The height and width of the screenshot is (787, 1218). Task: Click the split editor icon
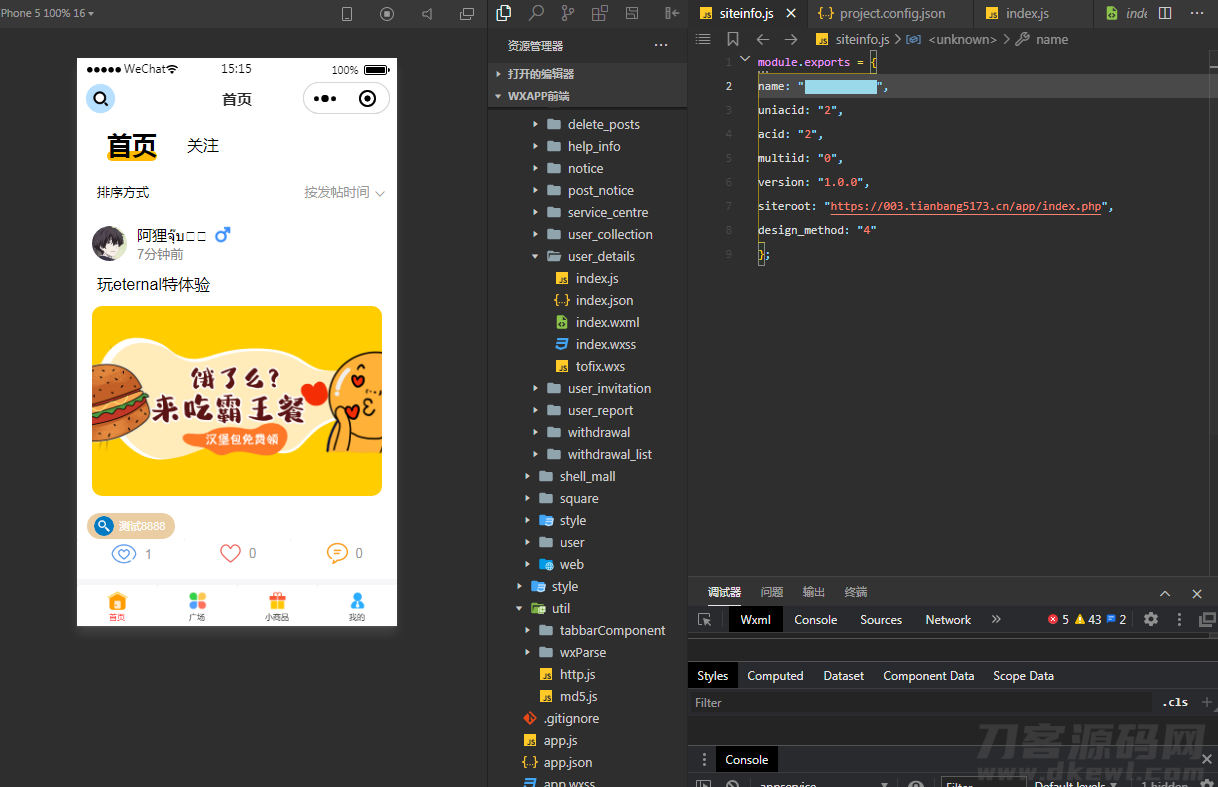1165,13
